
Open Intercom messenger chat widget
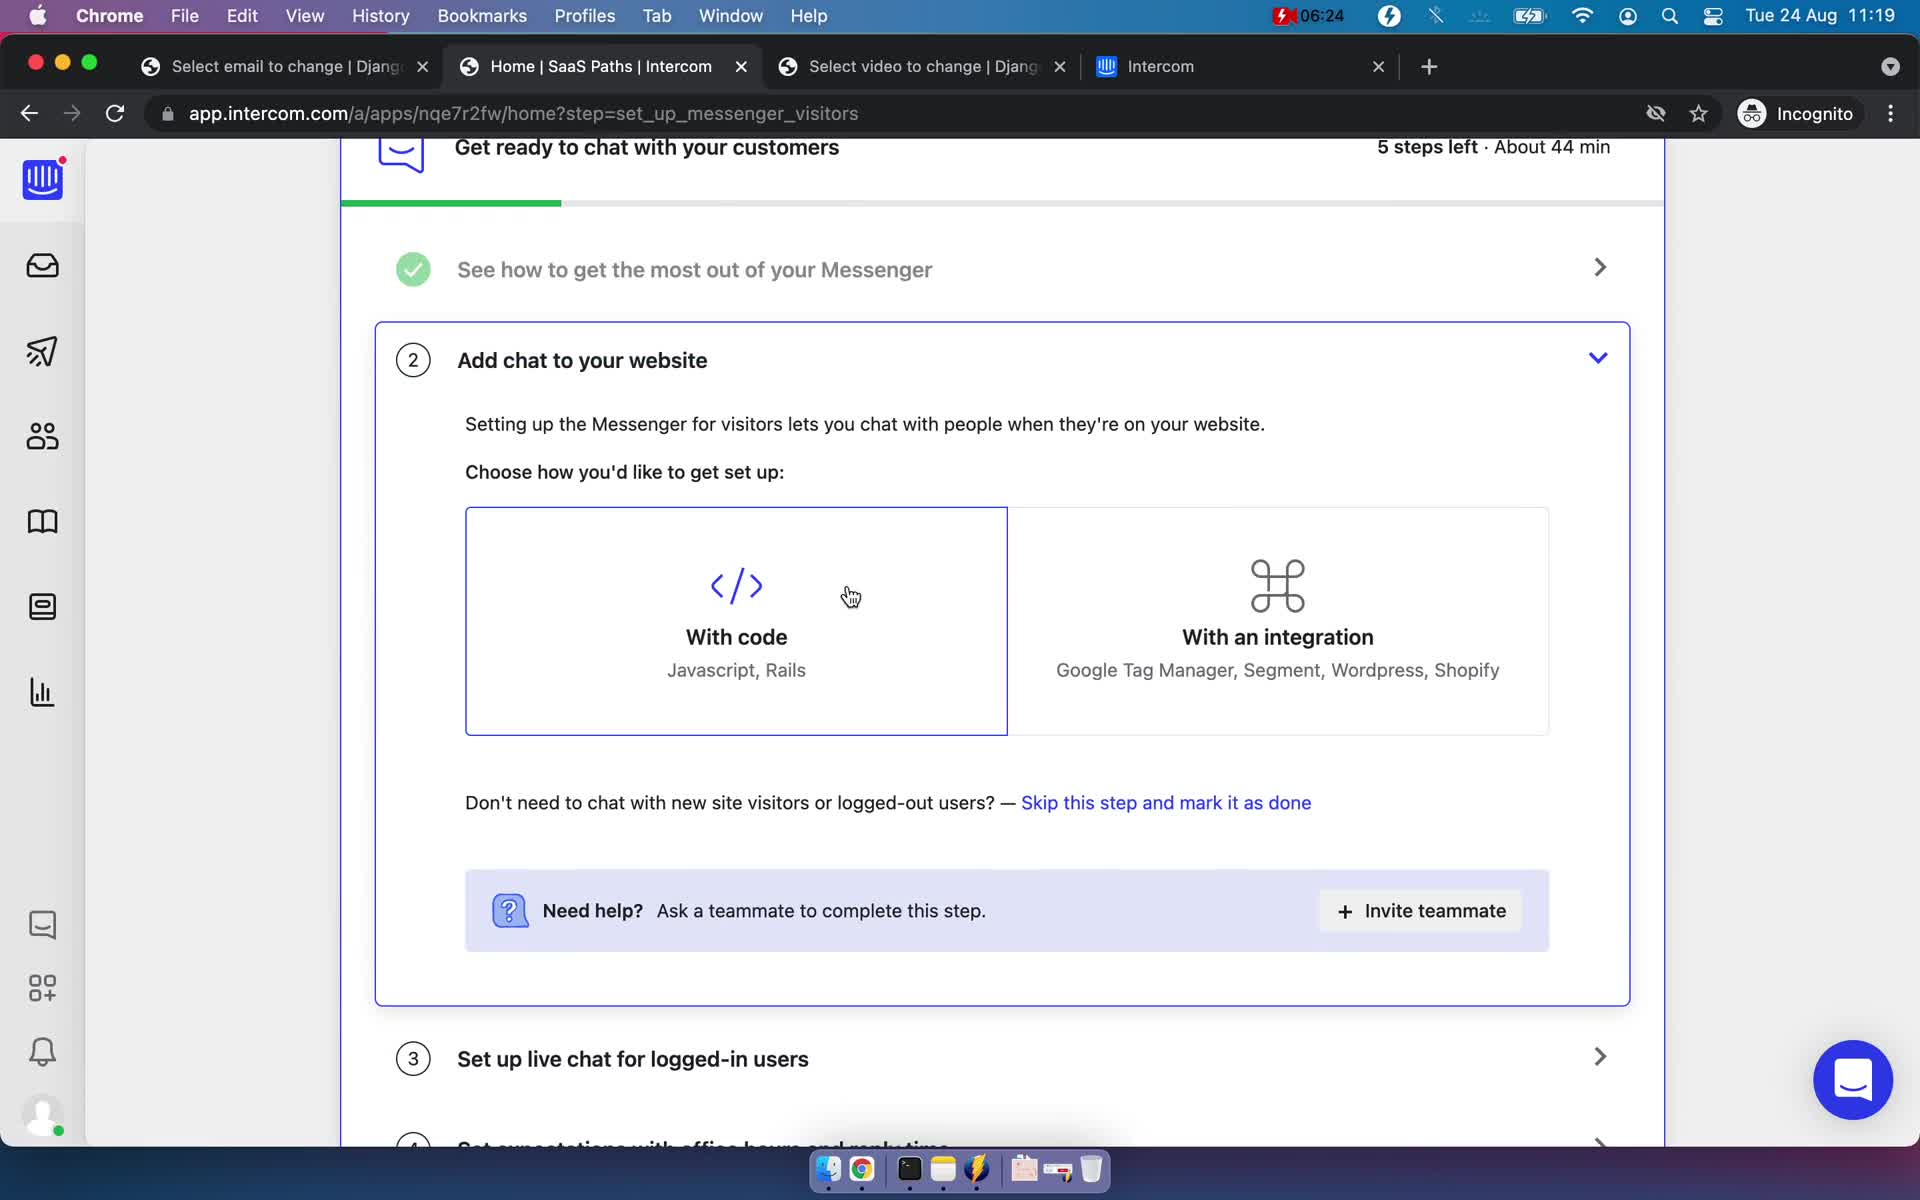pyautogui.click(x=1852, y=1080)
